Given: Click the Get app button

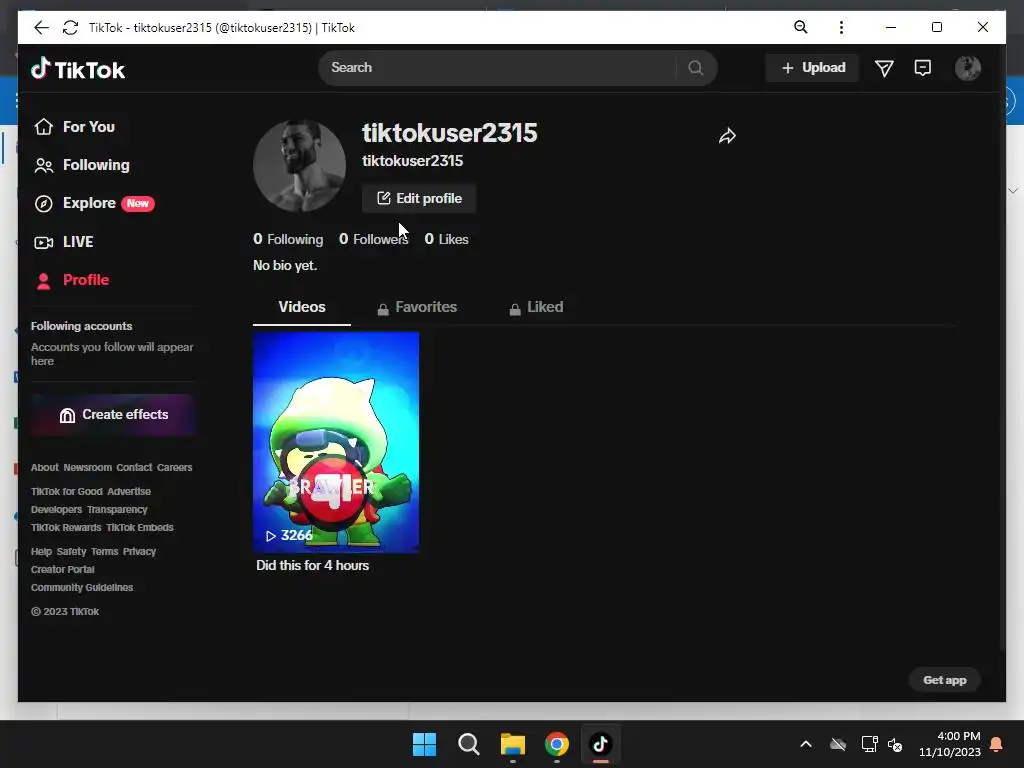Looking at the screenshot, I should [944, 680].
